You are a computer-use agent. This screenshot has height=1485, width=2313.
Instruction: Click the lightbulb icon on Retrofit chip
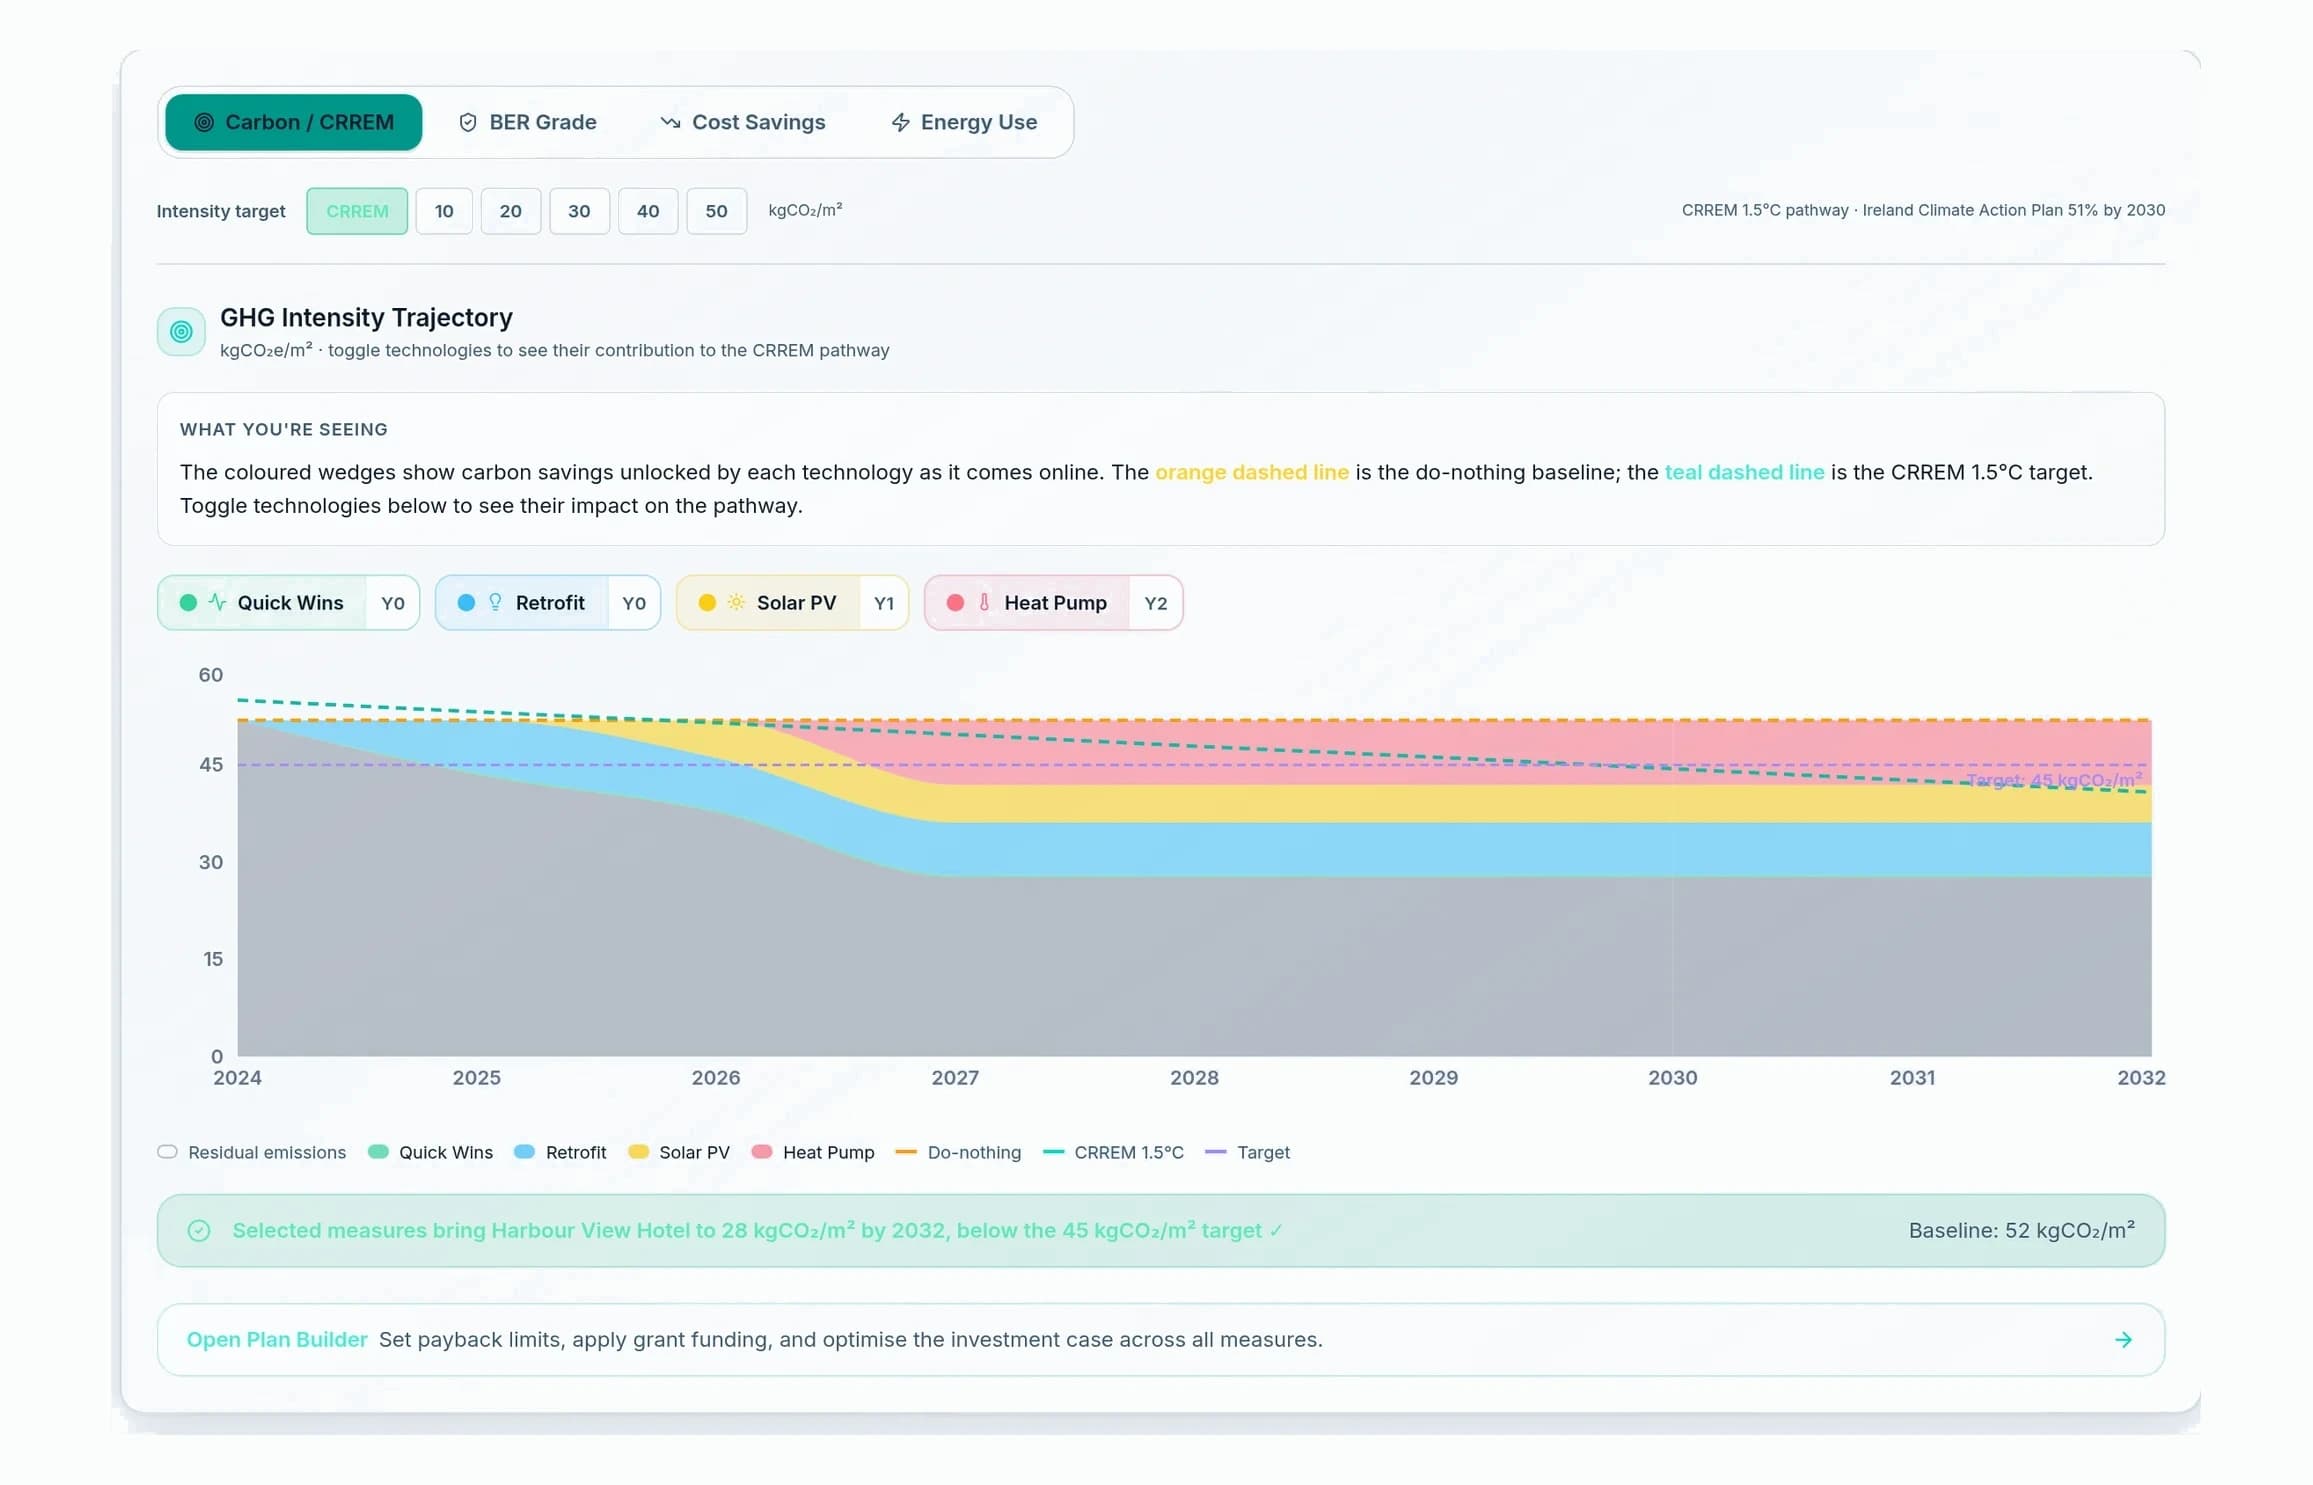[x=495, y=602]
